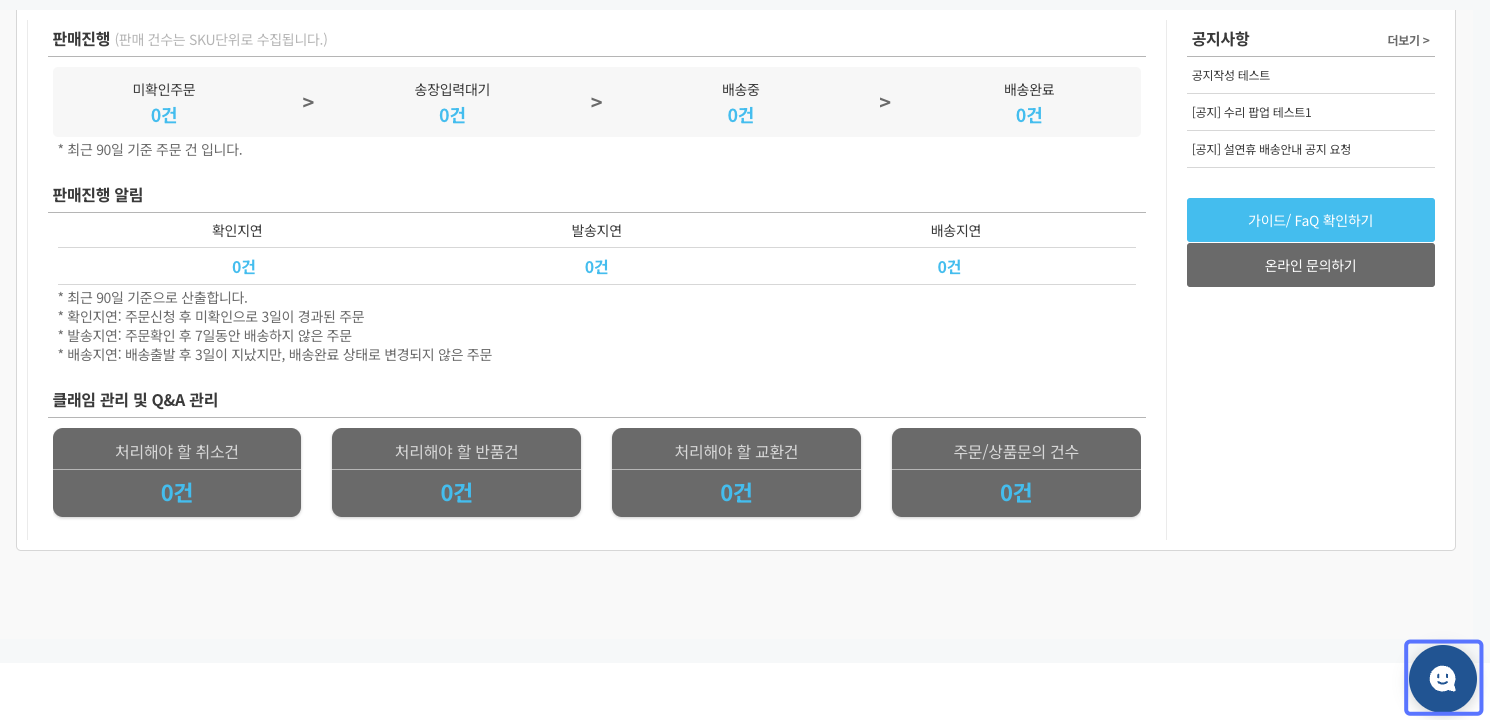
Task: Click arrow between 송장입력대기 and 배송중
Action: coord(596,102)
